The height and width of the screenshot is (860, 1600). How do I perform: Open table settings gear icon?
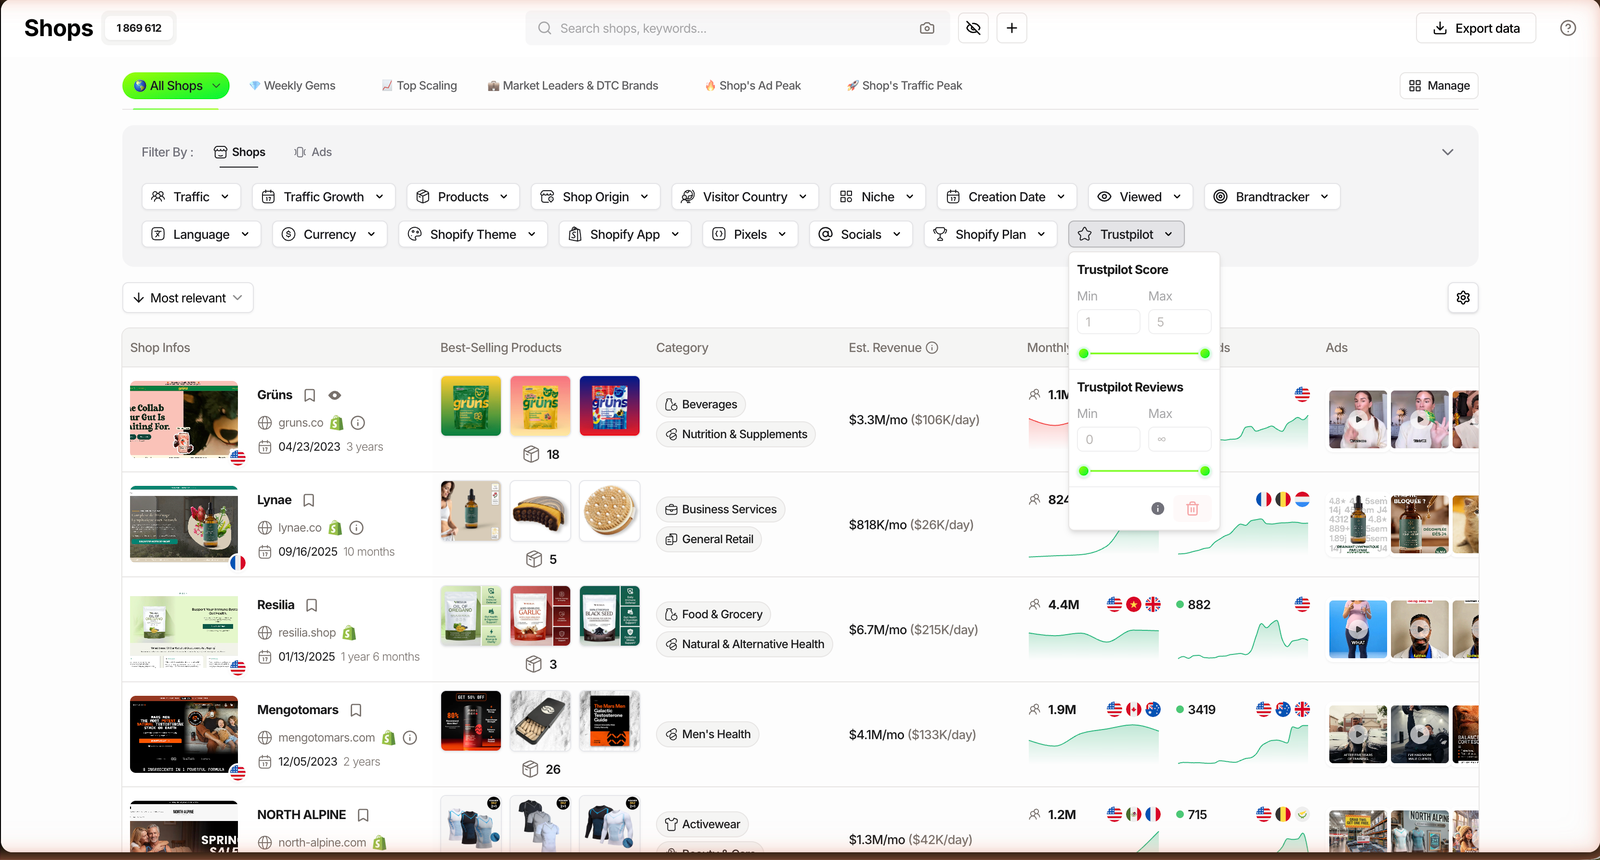tap(1463, 298)
